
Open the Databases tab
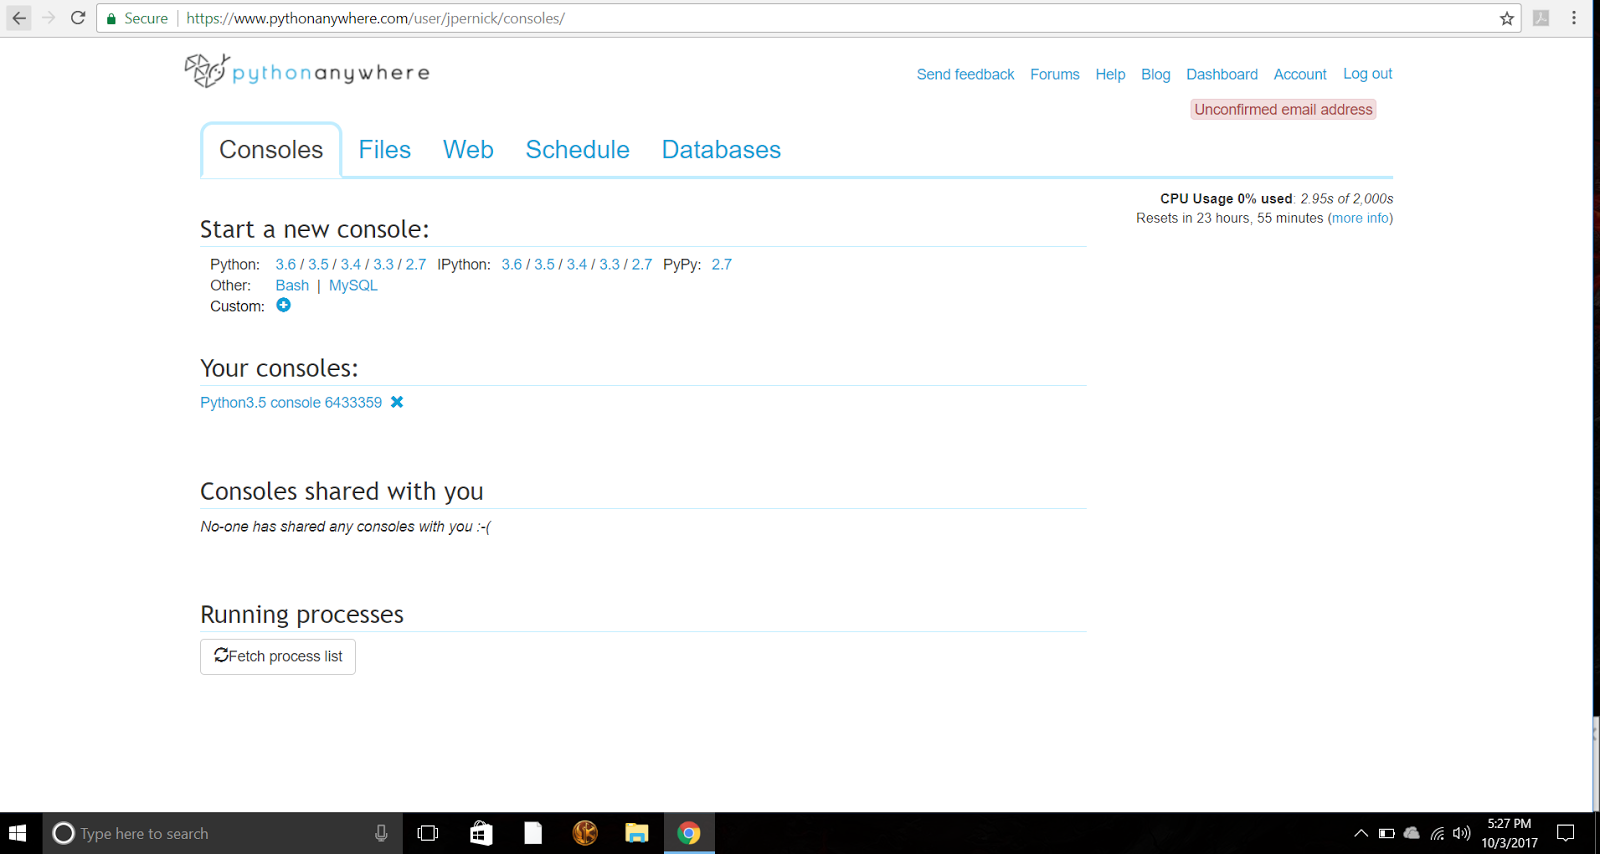coord(721,150)
